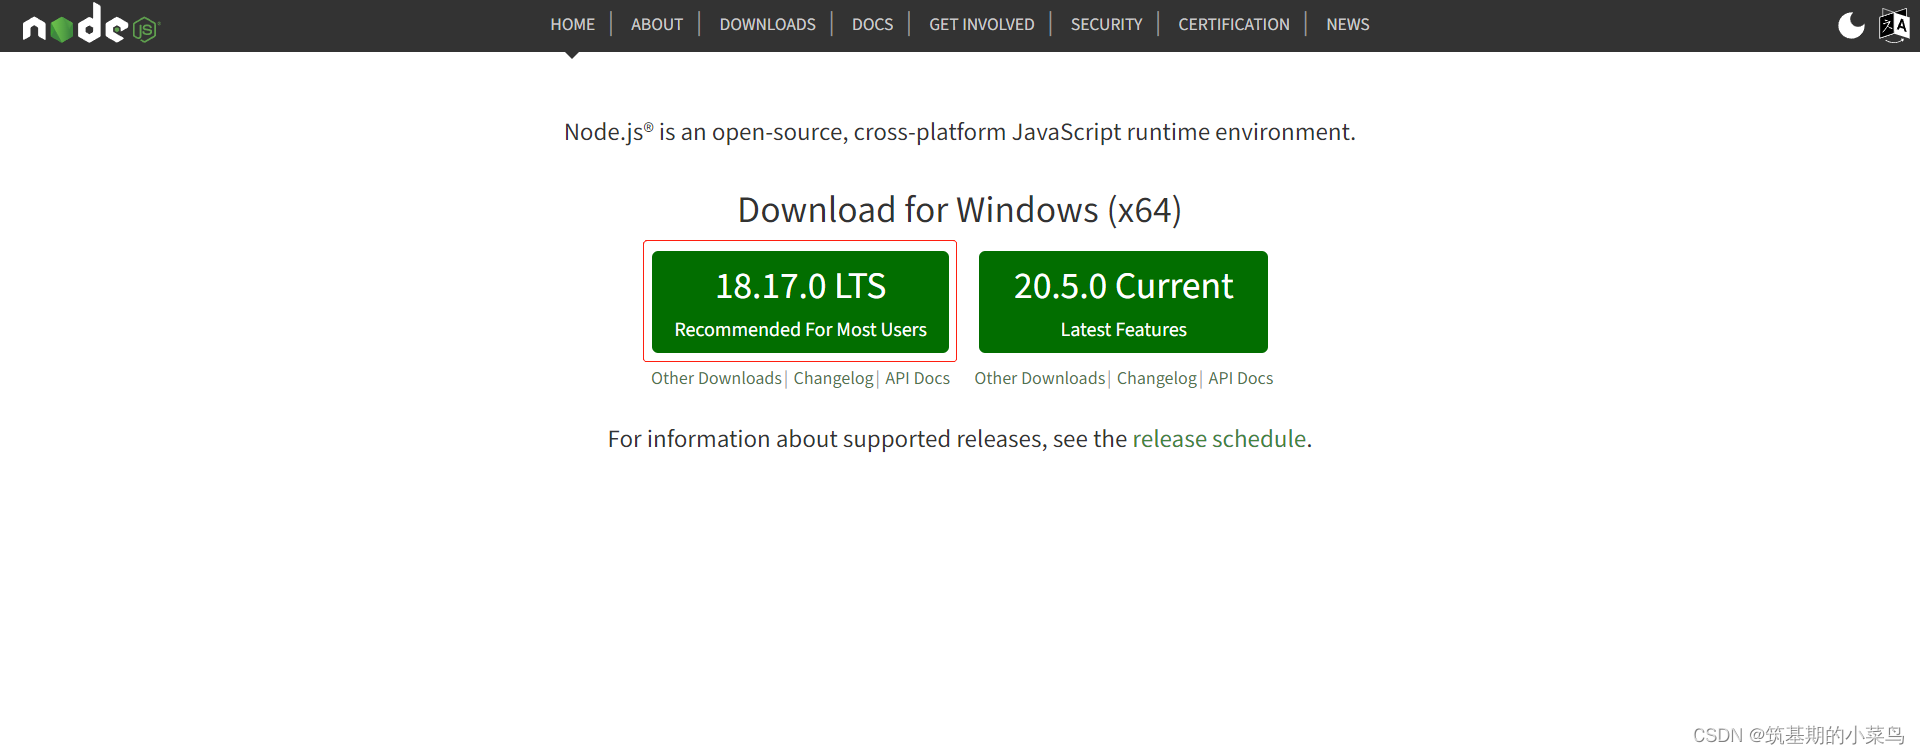Open API Docs for 20.5.0 Current

click(1240, 378)
